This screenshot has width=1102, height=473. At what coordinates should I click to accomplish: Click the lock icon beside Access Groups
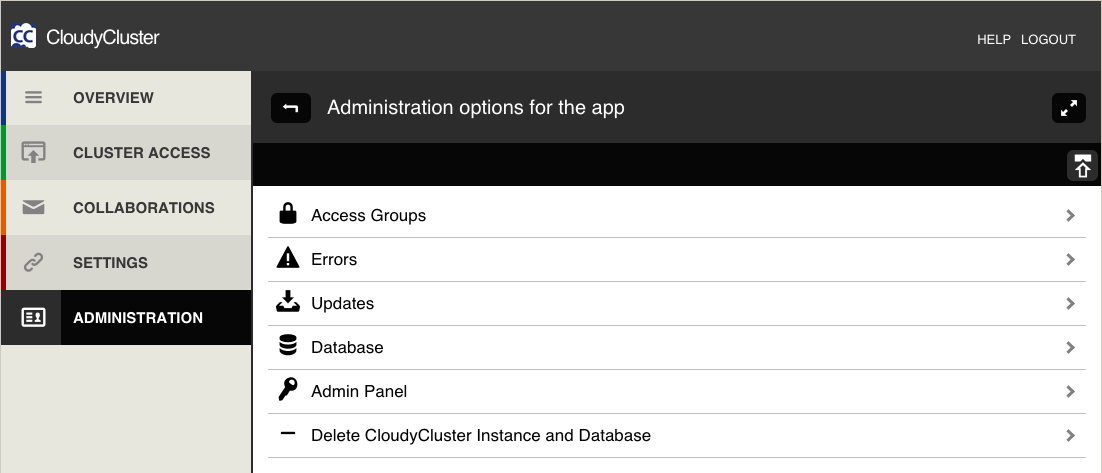click(287, 214)
